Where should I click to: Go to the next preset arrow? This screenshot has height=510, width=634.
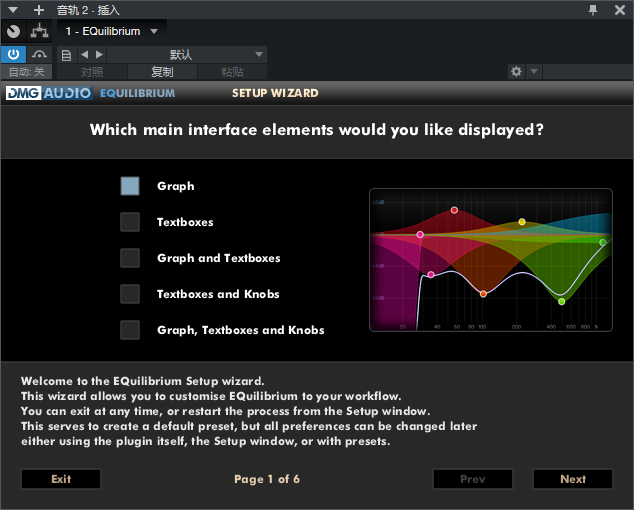99,54
